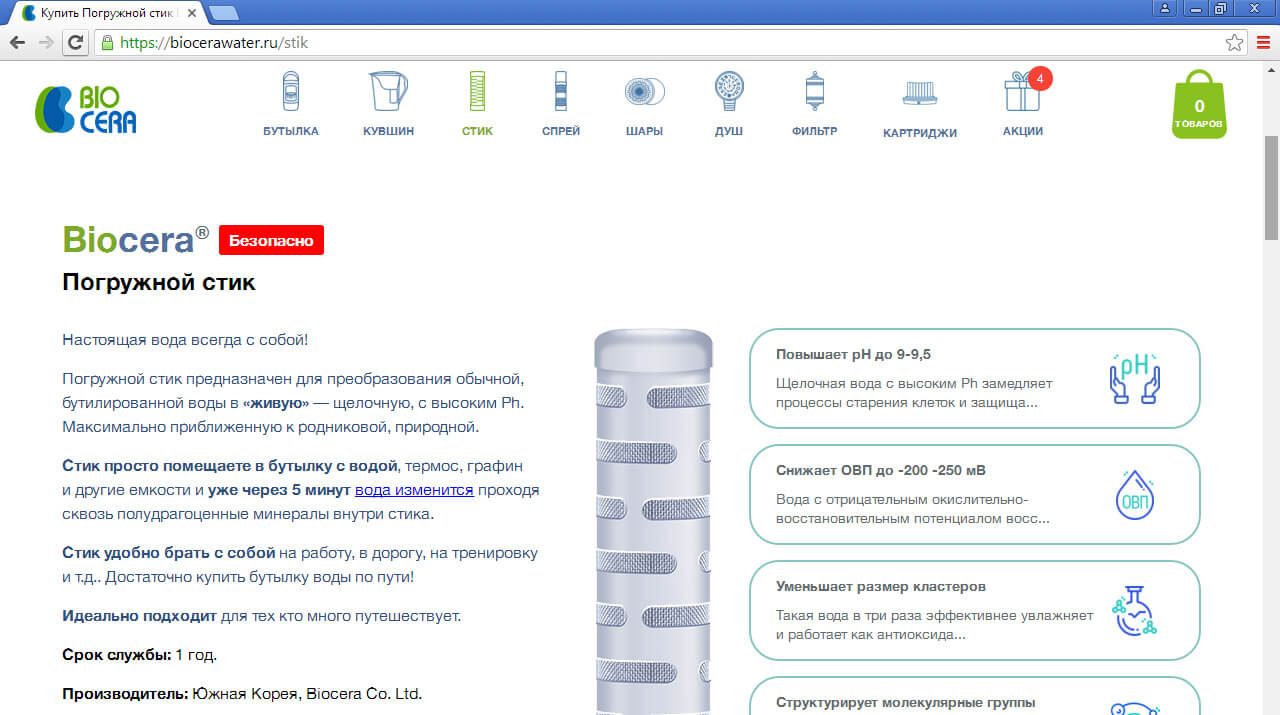Follow the 'вода изменится' link
Image resolution: width=1280 pixels, height=715 pixels.
click(x=414, y=490)
